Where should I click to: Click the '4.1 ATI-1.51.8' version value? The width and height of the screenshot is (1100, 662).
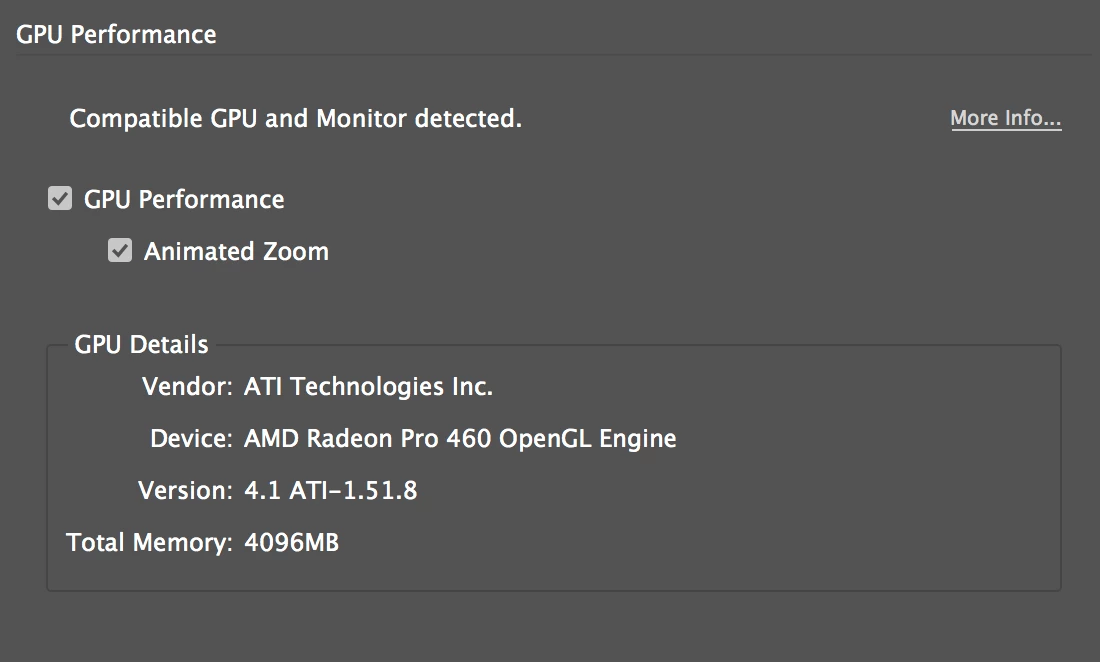coord(330,490)
